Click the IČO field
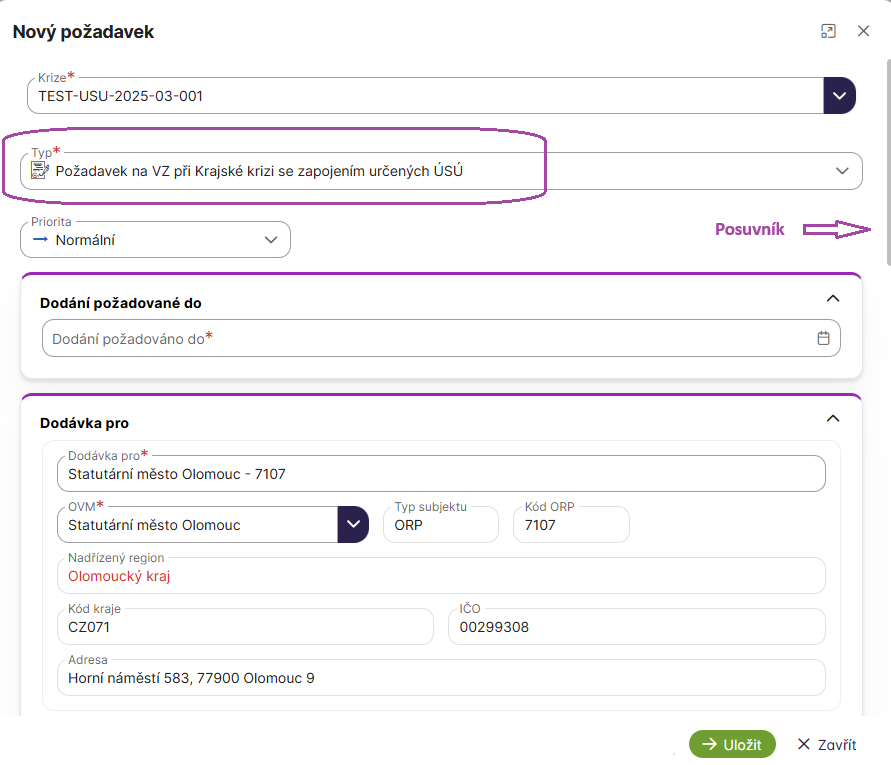 point(636,627)
